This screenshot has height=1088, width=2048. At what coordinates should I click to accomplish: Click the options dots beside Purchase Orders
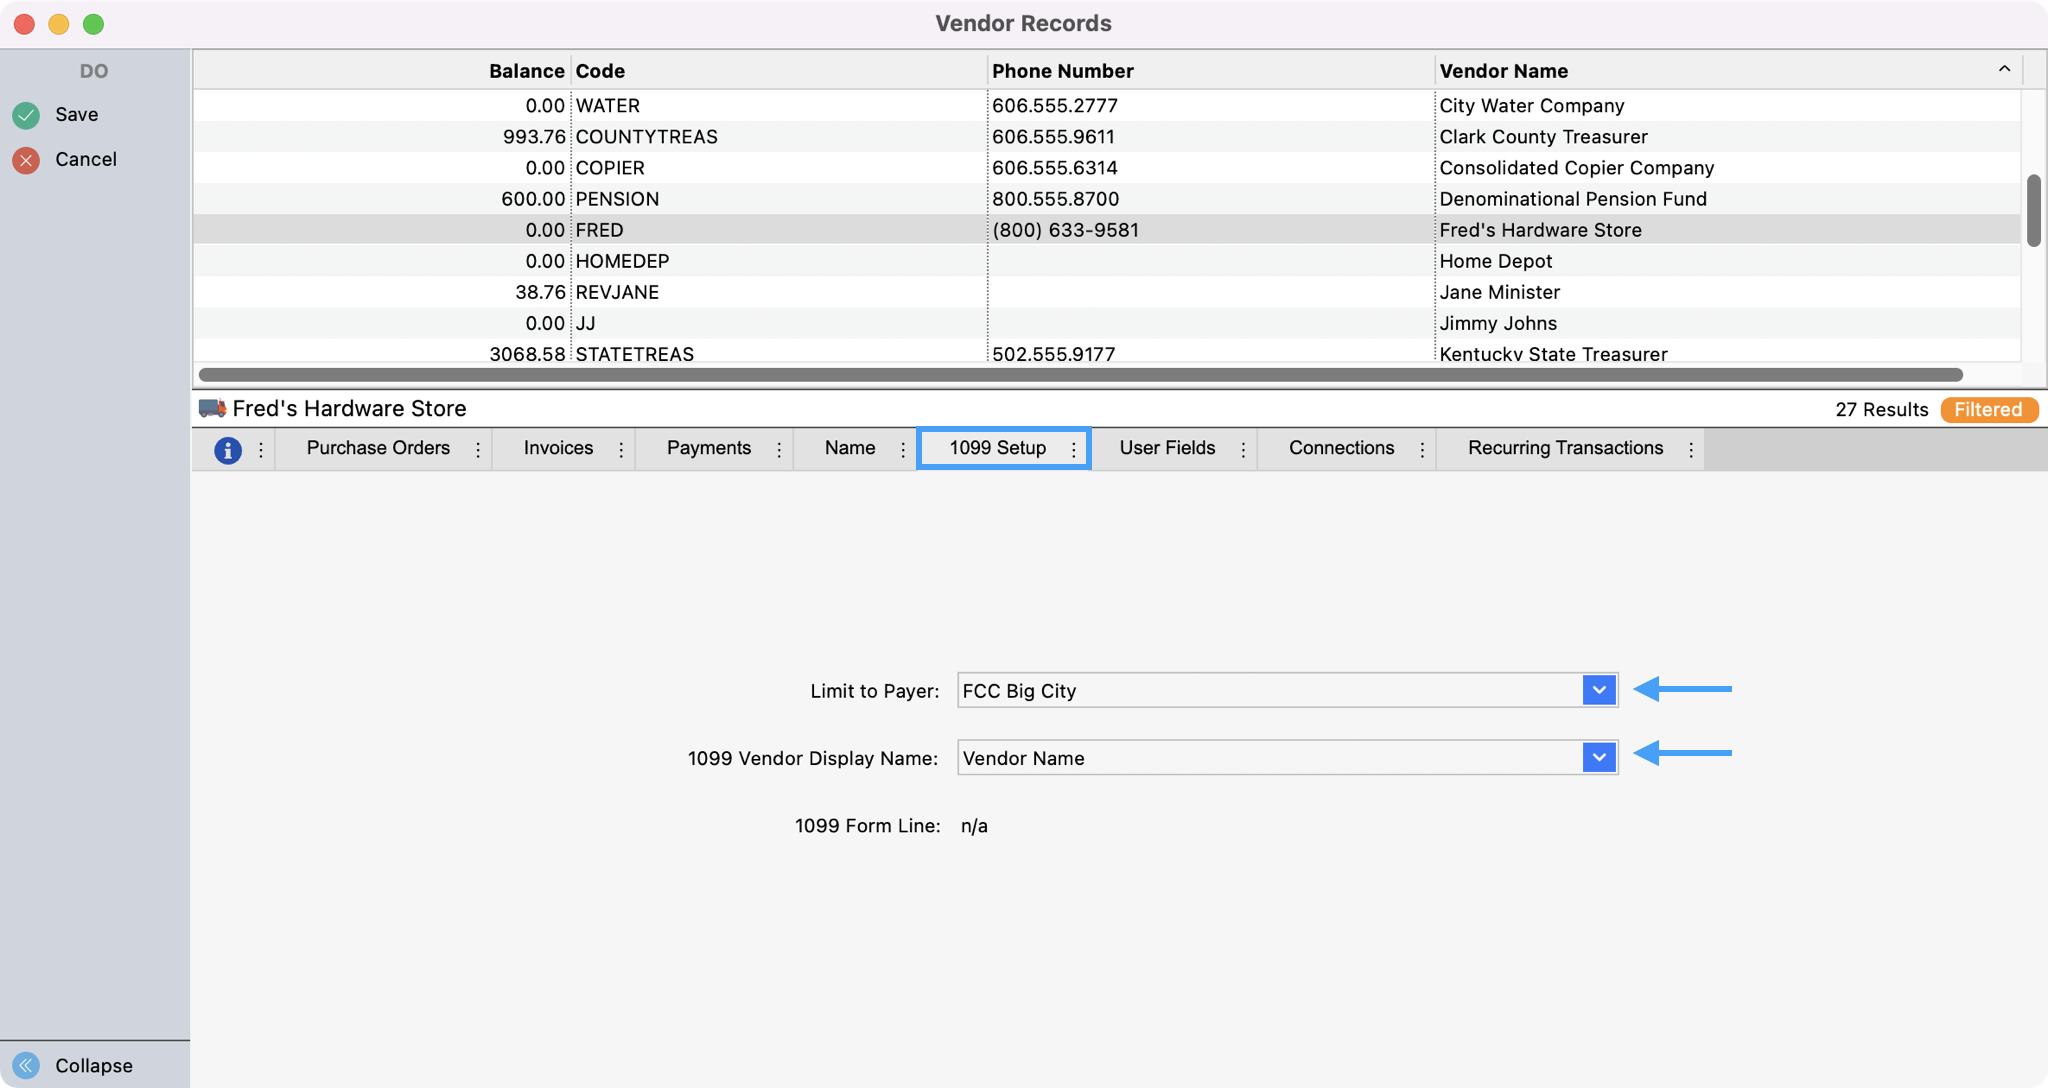(478, 450)
